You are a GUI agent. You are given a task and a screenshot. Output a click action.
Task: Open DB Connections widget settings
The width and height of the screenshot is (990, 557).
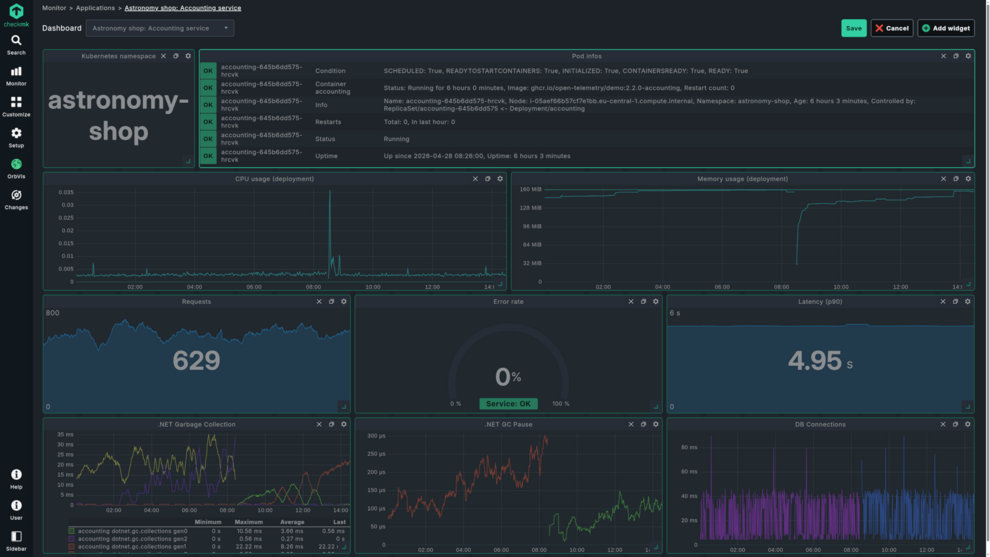[967, 424]
